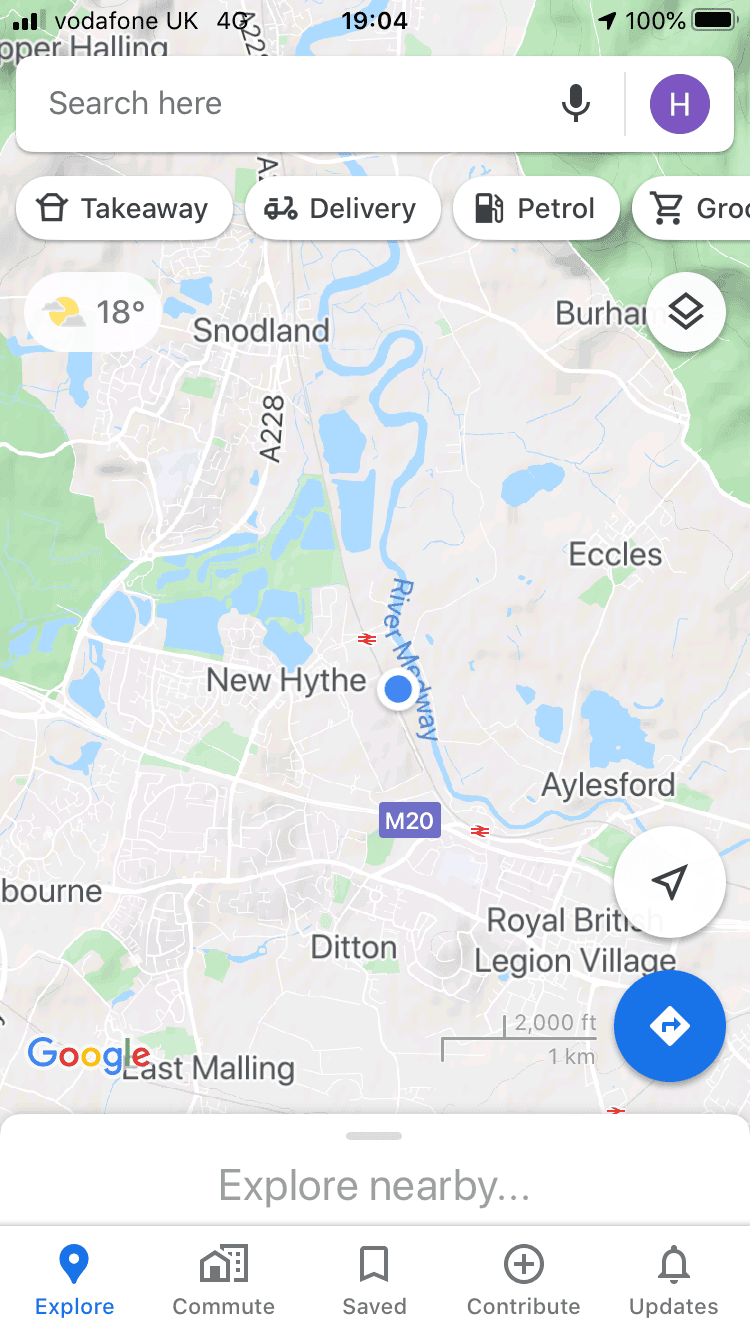Viewport: 750px width, 1334px height.
Task: Expand the Explore nearby bottom sheet handle
Action: point(374,1136)
